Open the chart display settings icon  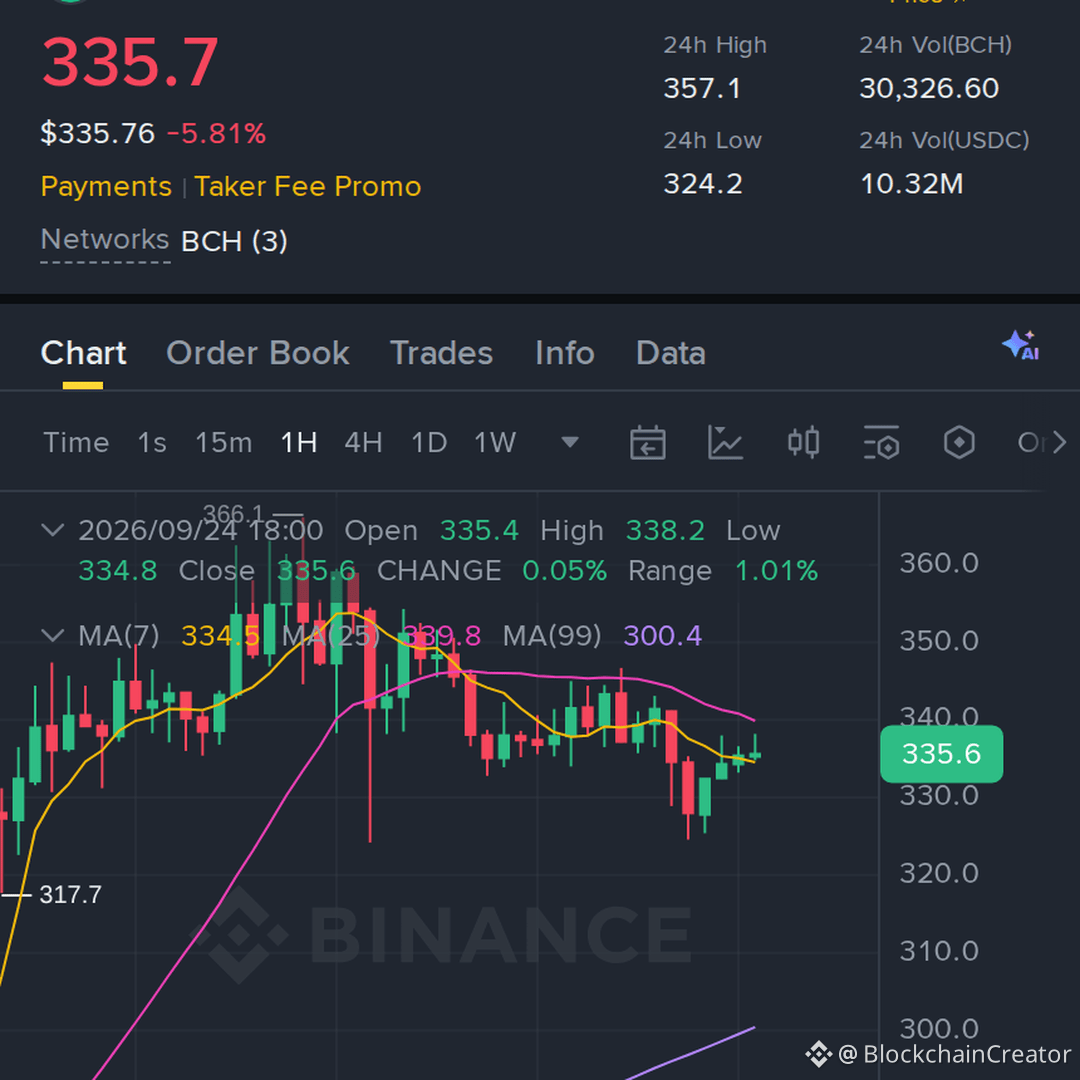coord(881,442)
